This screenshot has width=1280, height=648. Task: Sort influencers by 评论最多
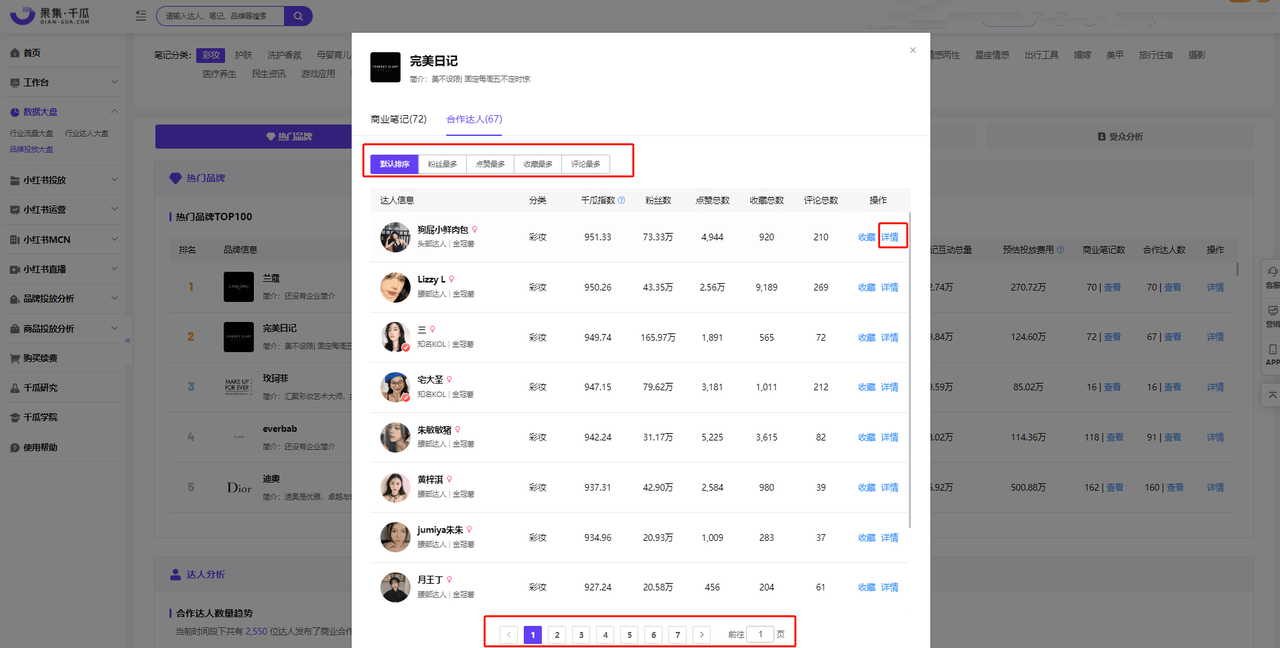tap(586, 164)
